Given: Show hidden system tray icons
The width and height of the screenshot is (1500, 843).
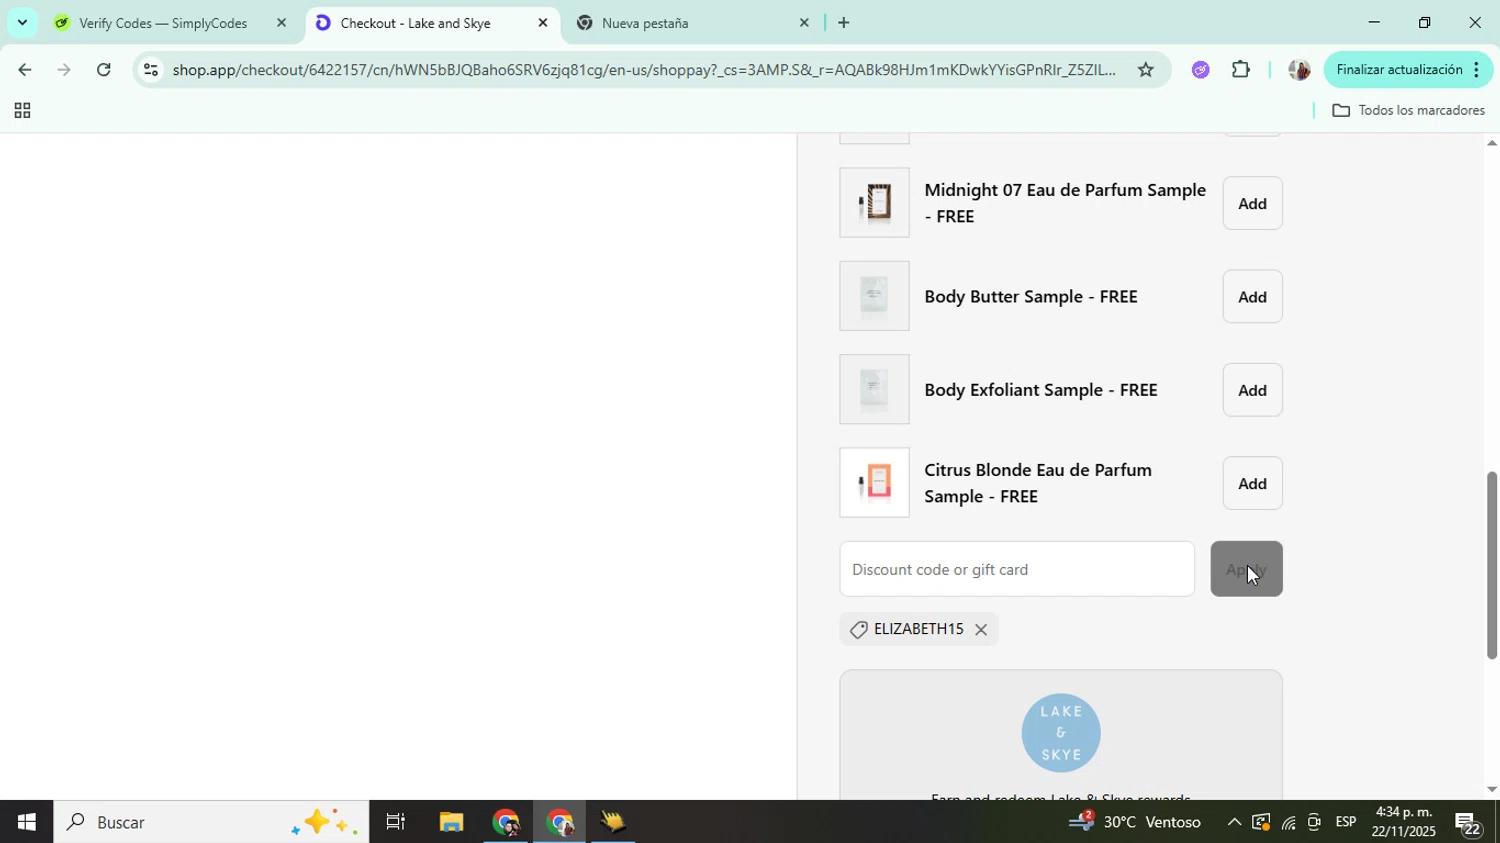Looking at the screenshot, I should pyautogui.click(x=1234, y=822).
